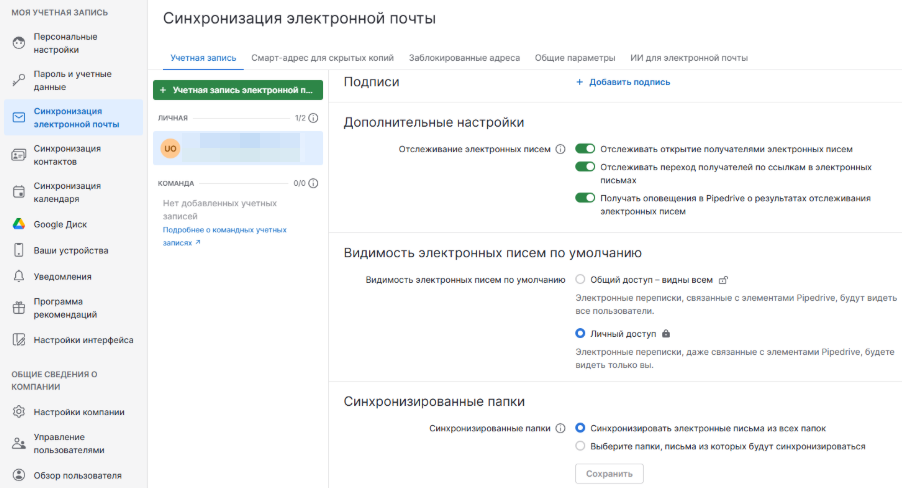
Task: Click the open lock icon after Общий доступ
Action: (x=724, y=280)
